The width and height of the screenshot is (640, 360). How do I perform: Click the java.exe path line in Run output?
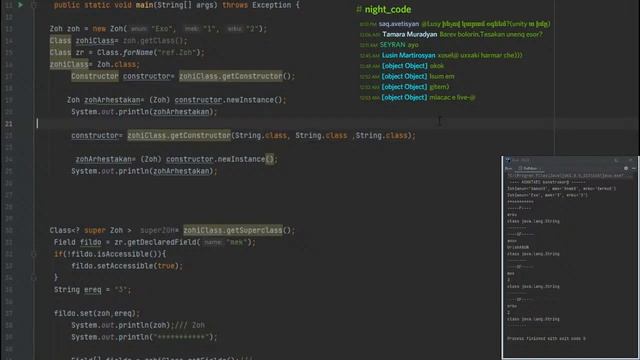[565, 176]
